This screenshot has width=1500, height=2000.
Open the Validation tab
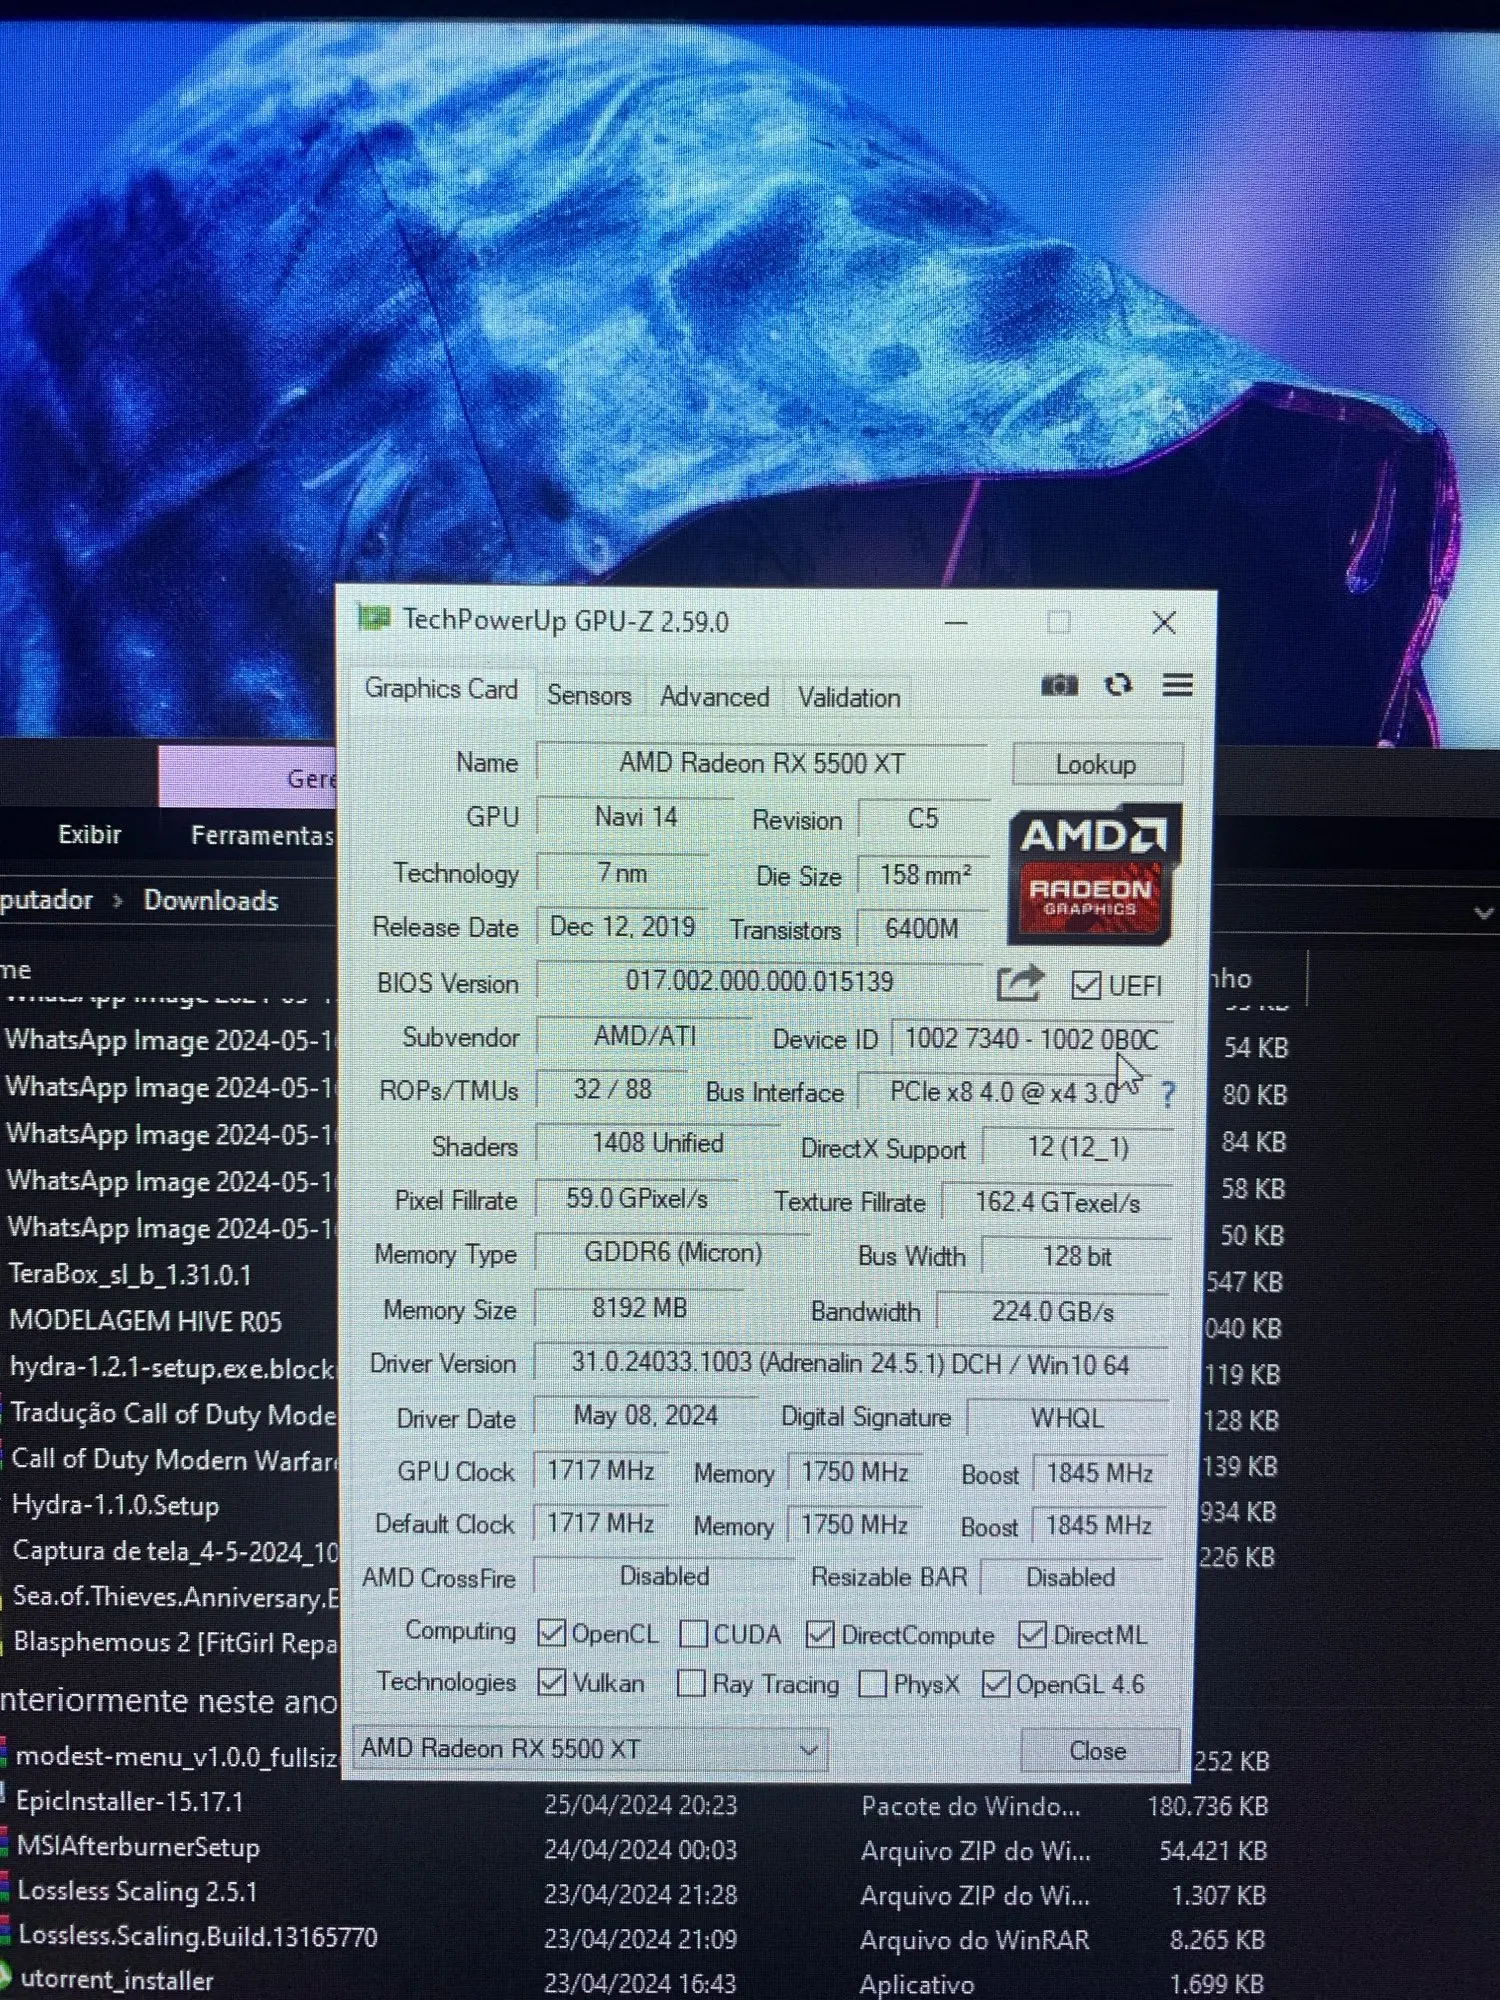pos(849,698)
